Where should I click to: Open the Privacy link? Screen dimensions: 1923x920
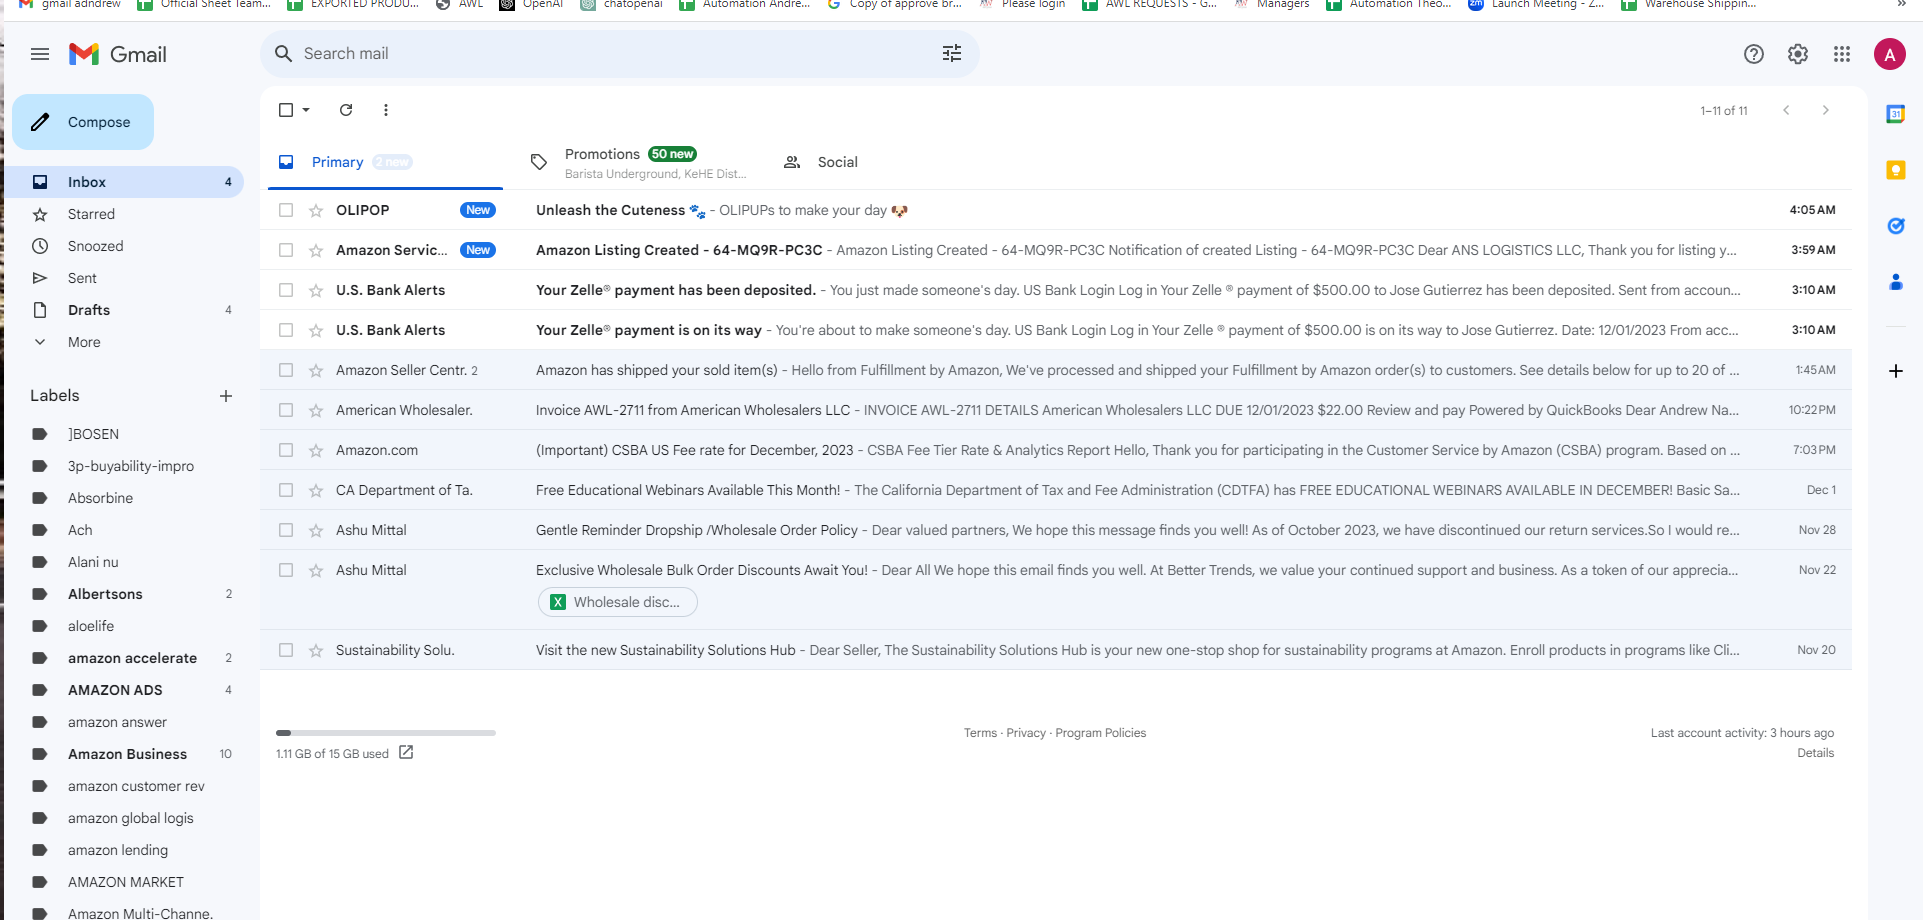click(x=1026, y=733)
